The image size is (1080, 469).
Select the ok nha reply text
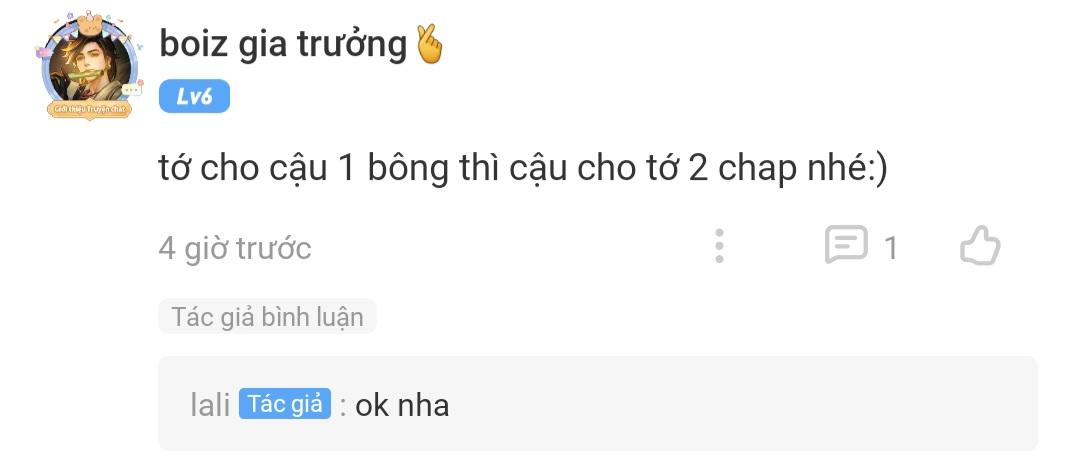[402, 406]
